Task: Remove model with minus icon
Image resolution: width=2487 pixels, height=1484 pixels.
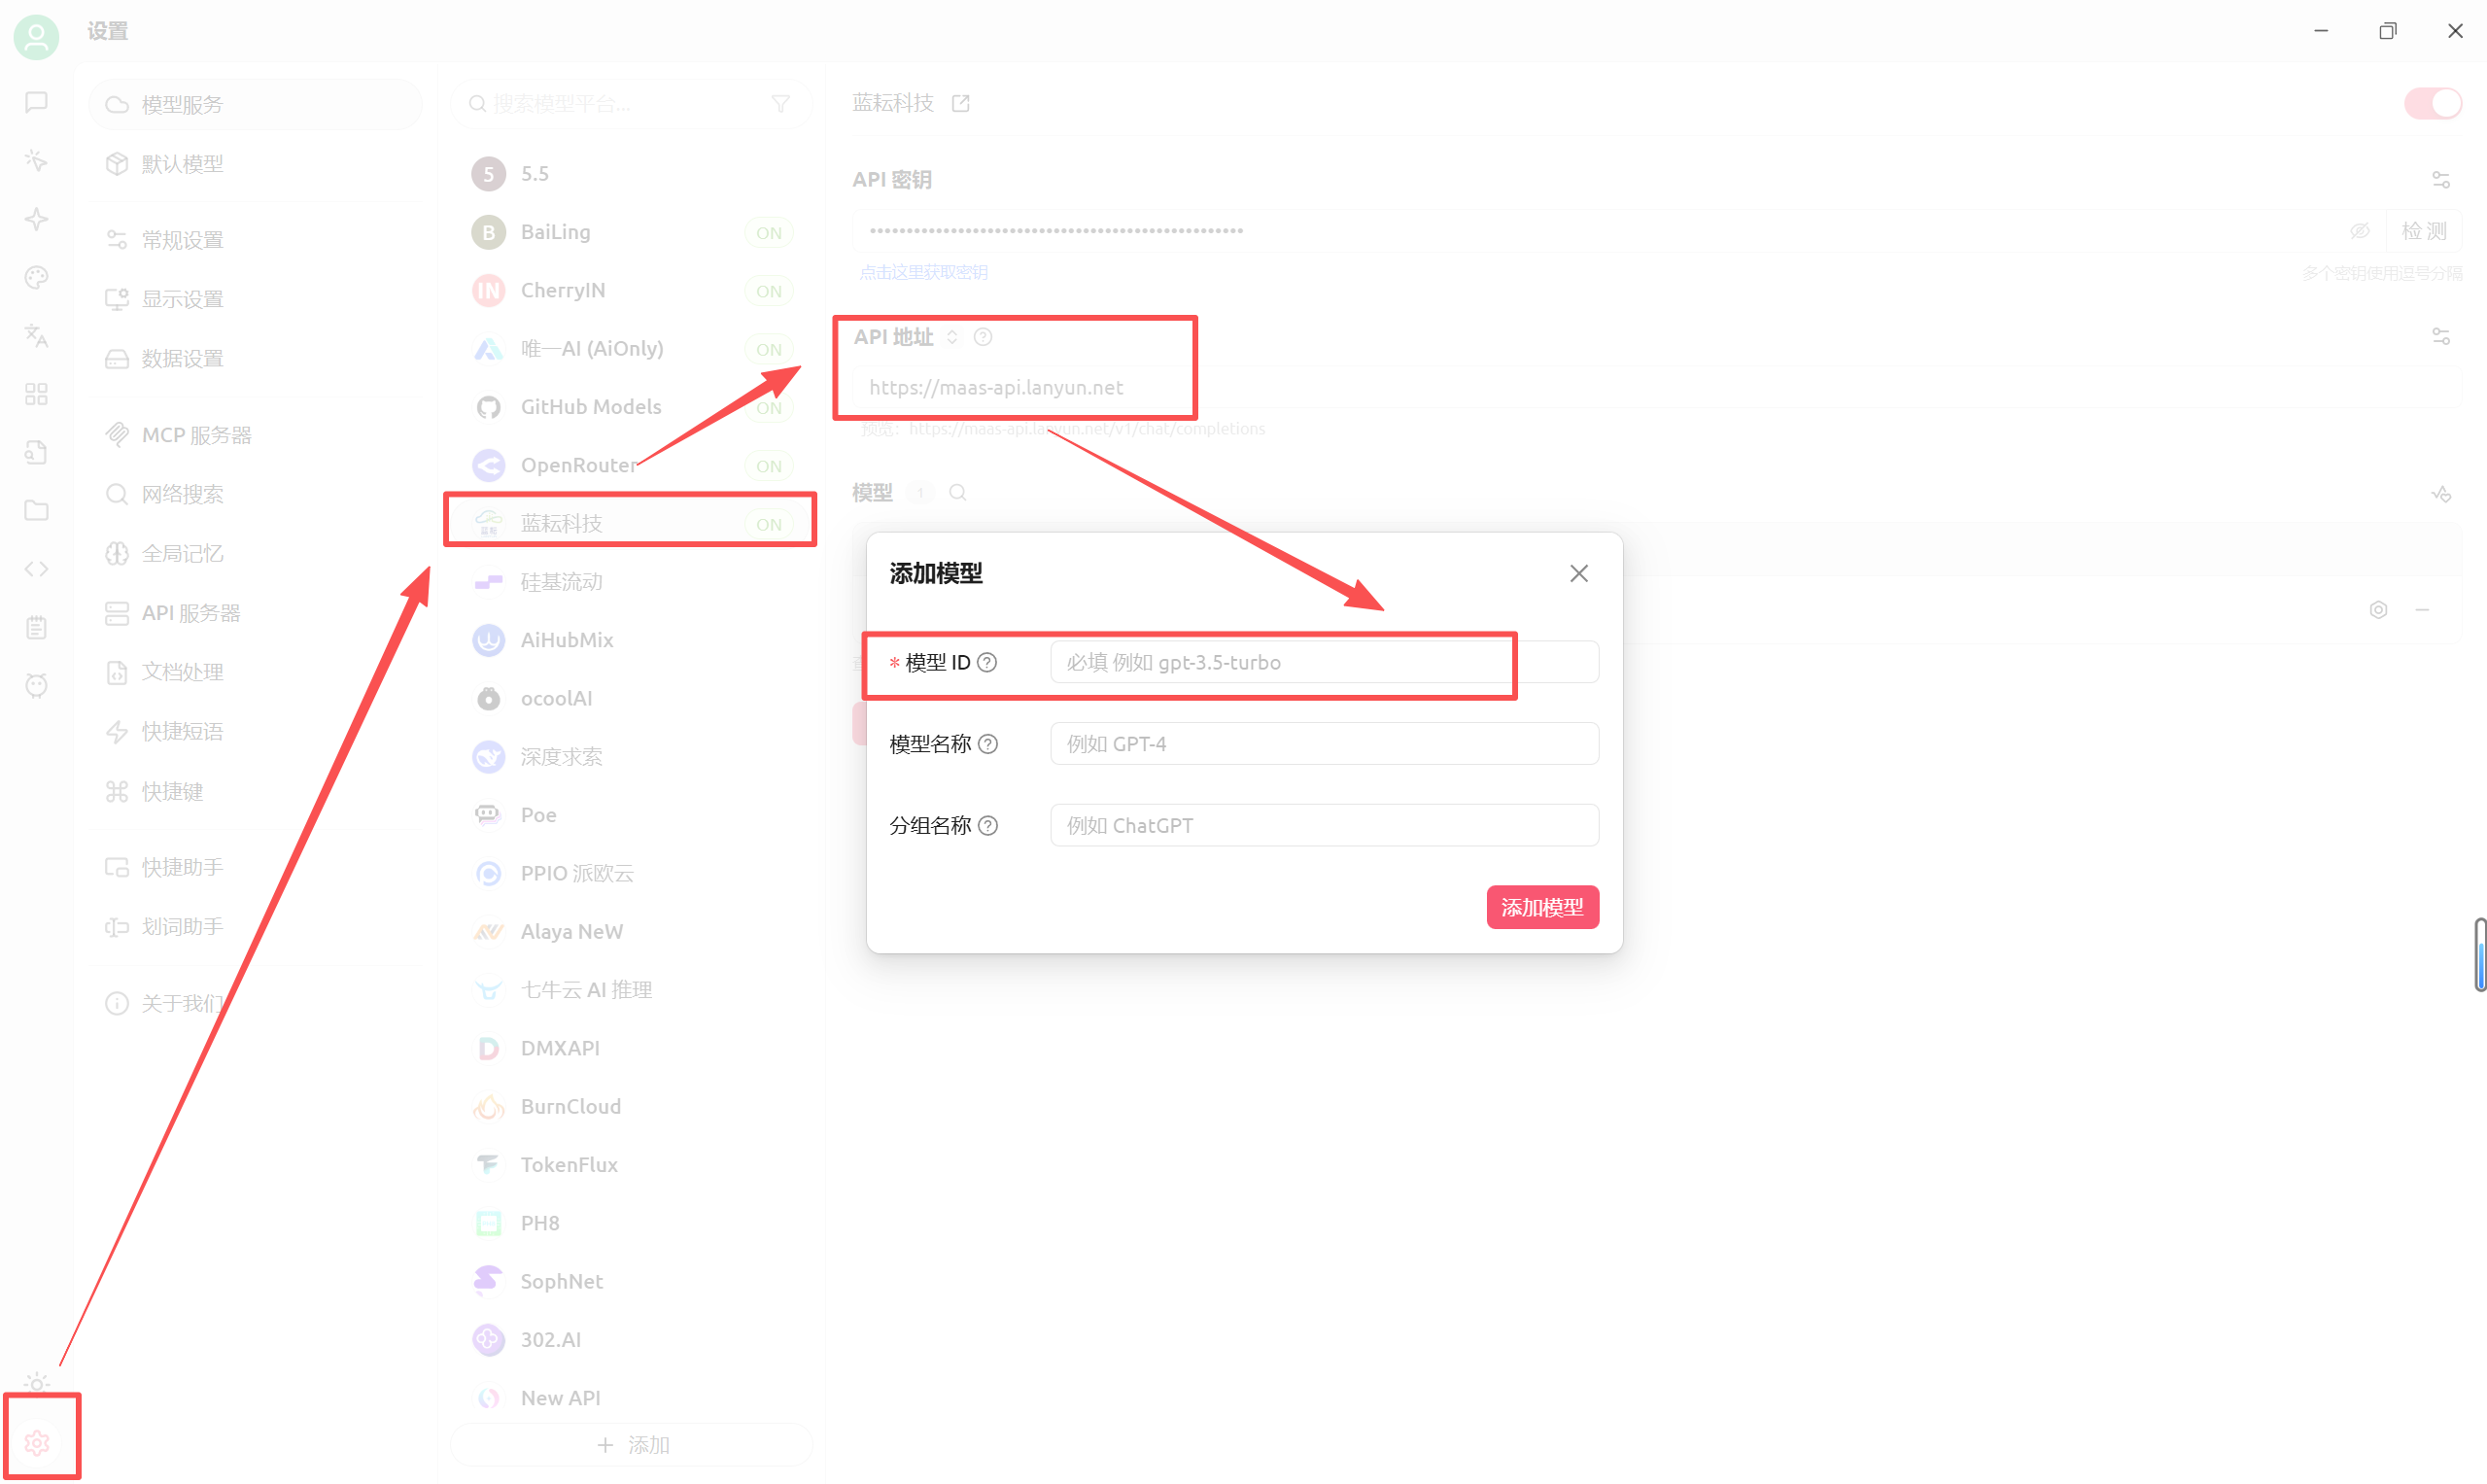Action: [x=2421, y=610]
